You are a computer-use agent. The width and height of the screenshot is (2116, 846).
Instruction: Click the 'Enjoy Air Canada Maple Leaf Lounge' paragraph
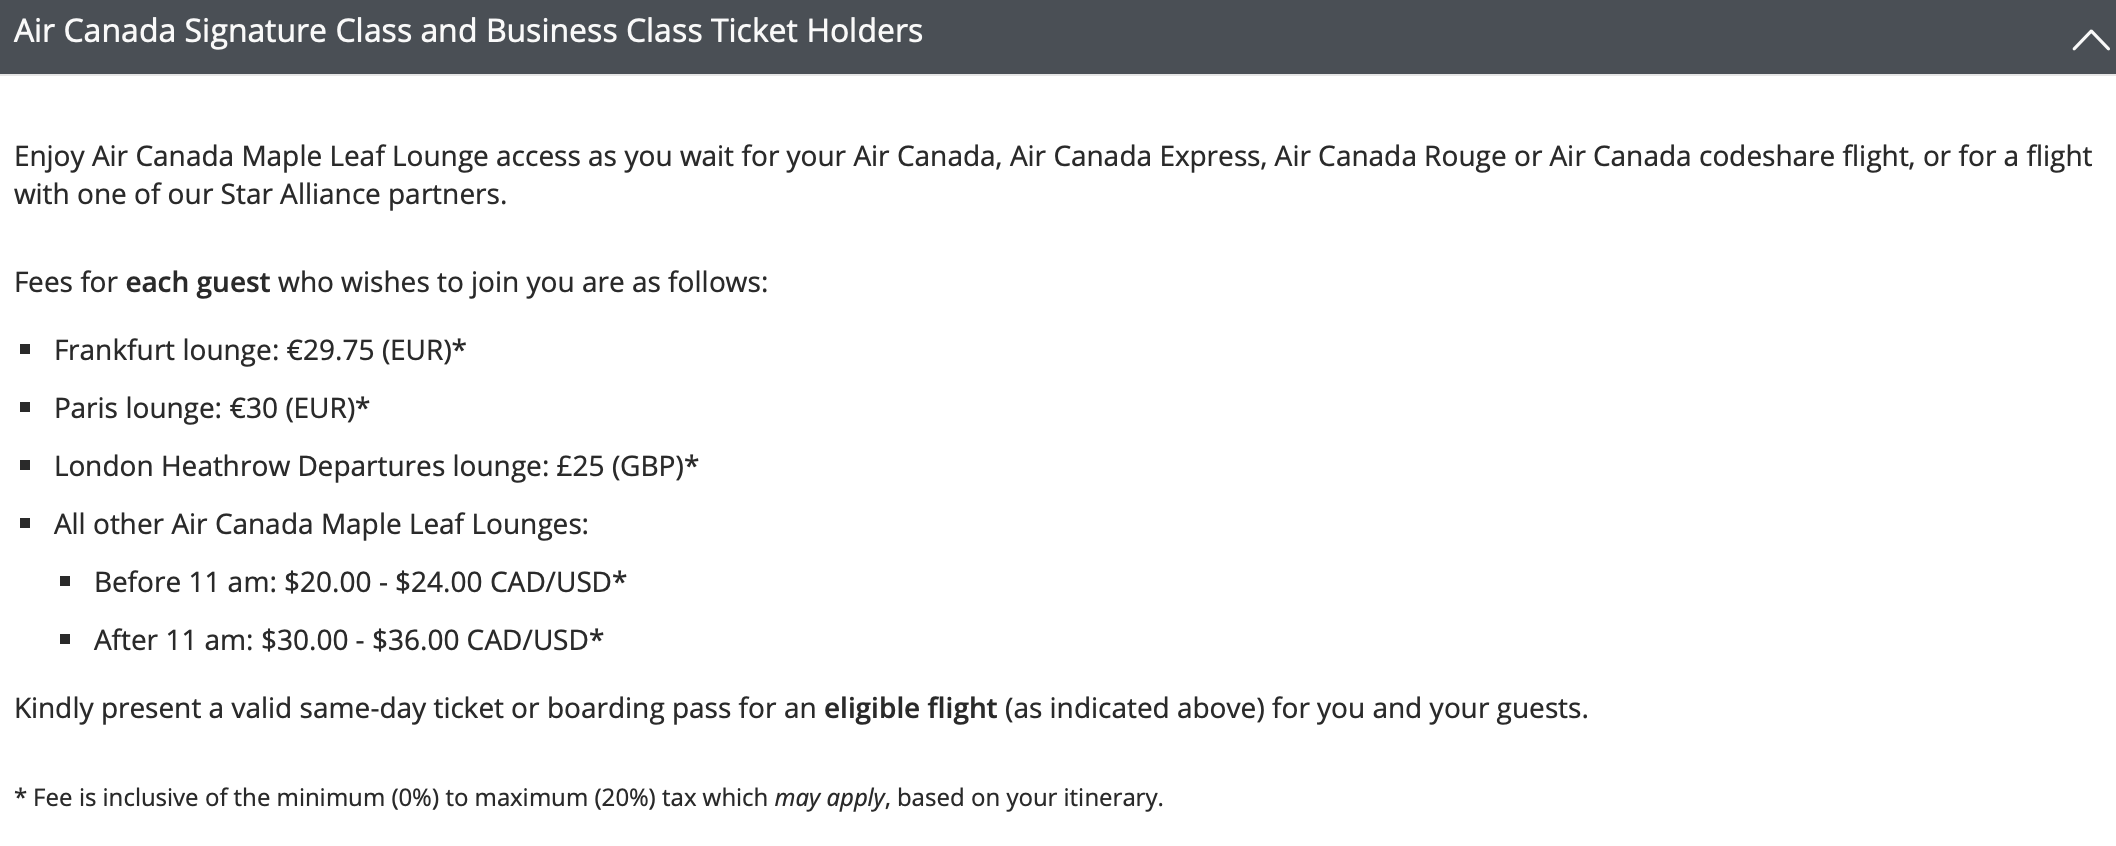[1053, 175]
